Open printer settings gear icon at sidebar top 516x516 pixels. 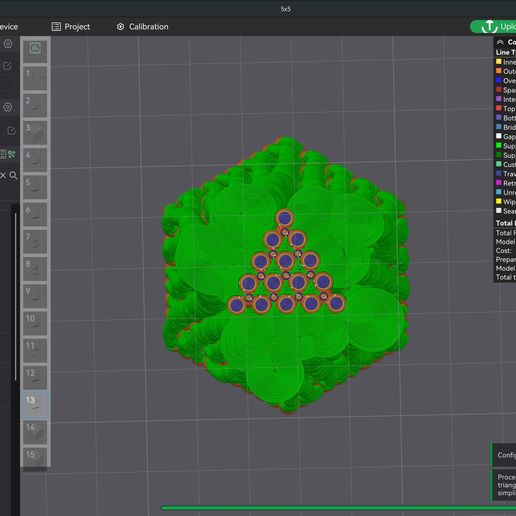click(x=8, y=44)
